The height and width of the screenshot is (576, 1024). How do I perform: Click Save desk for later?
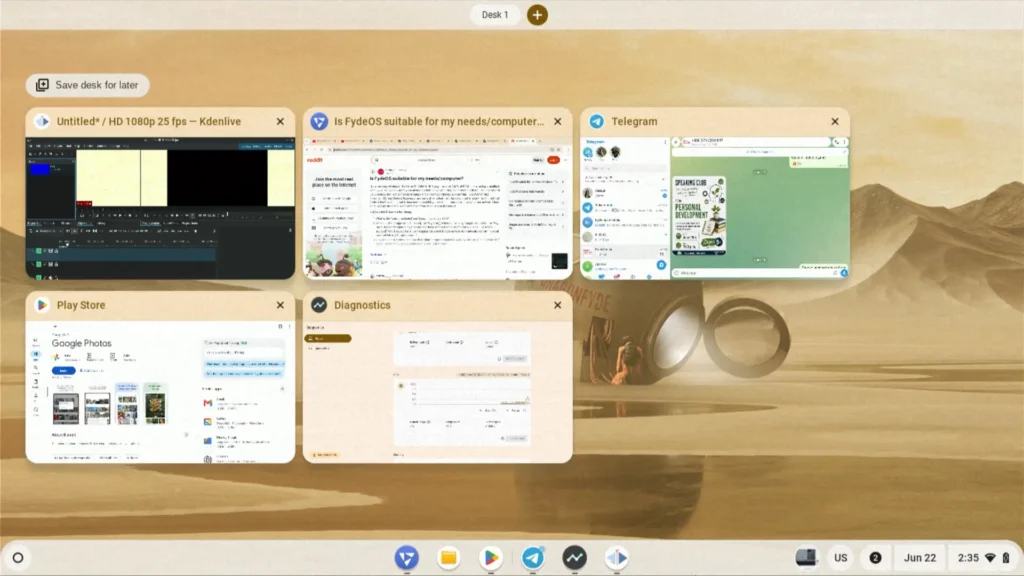[88, 85]
